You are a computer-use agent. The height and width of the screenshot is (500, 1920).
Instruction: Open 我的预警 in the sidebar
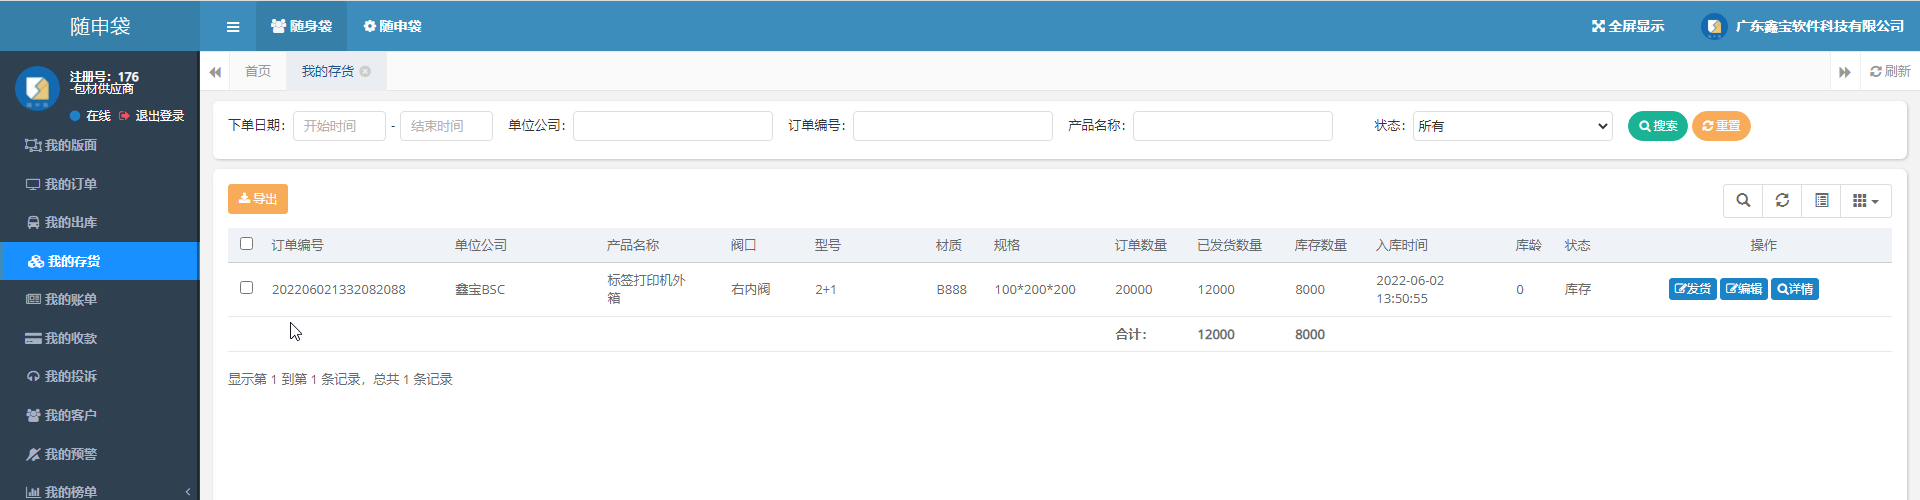[100, 454]
